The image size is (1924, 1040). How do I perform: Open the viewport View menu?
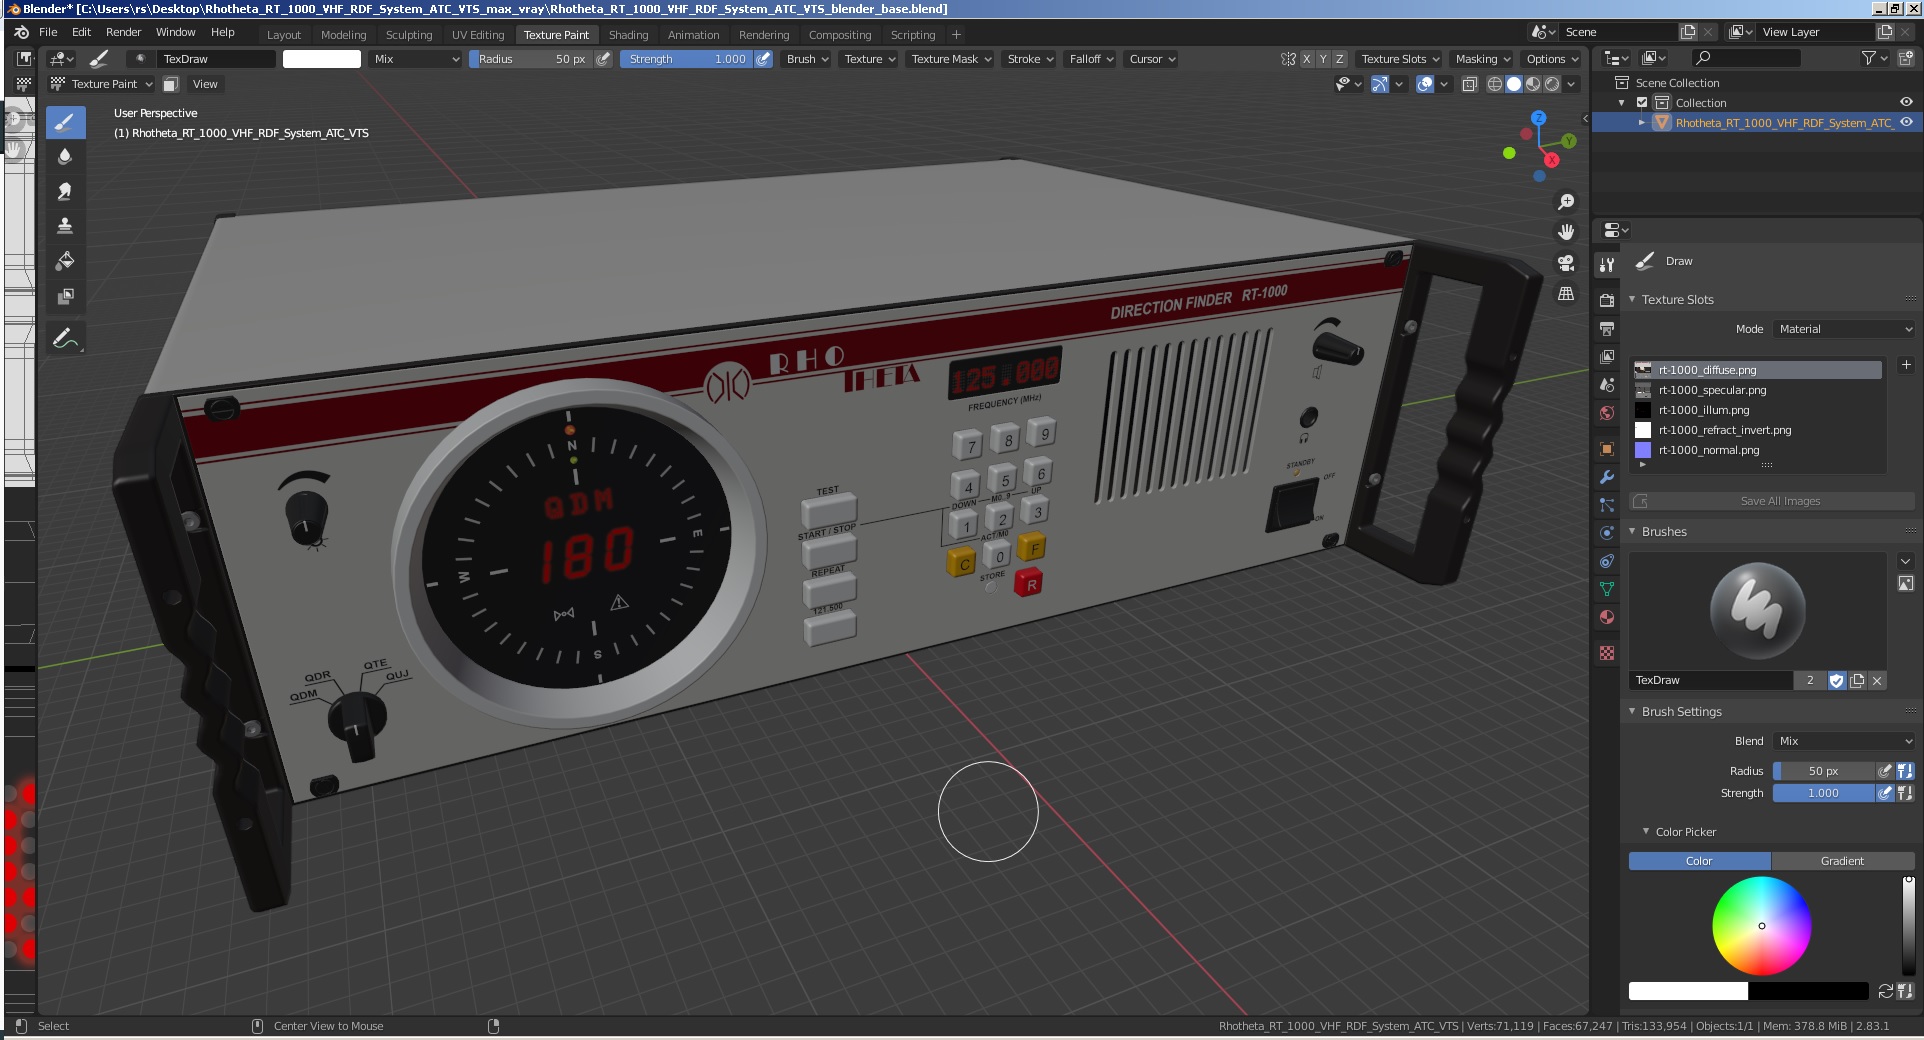tap(205, 84)
